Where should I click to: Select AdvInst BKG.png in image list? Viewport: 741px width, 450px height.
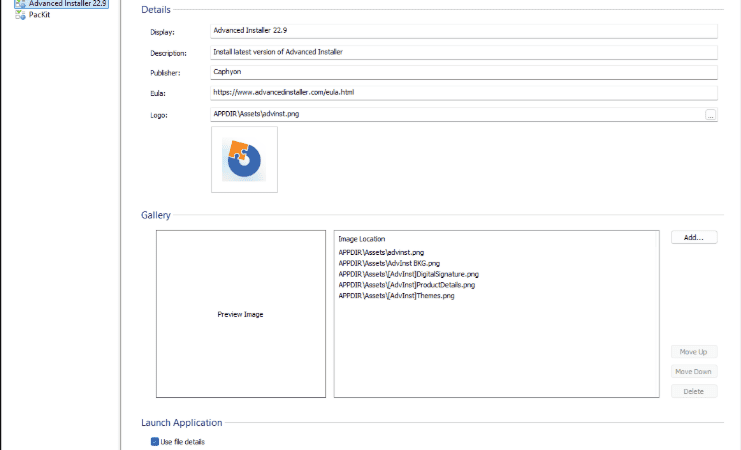[x=389, y=263]
